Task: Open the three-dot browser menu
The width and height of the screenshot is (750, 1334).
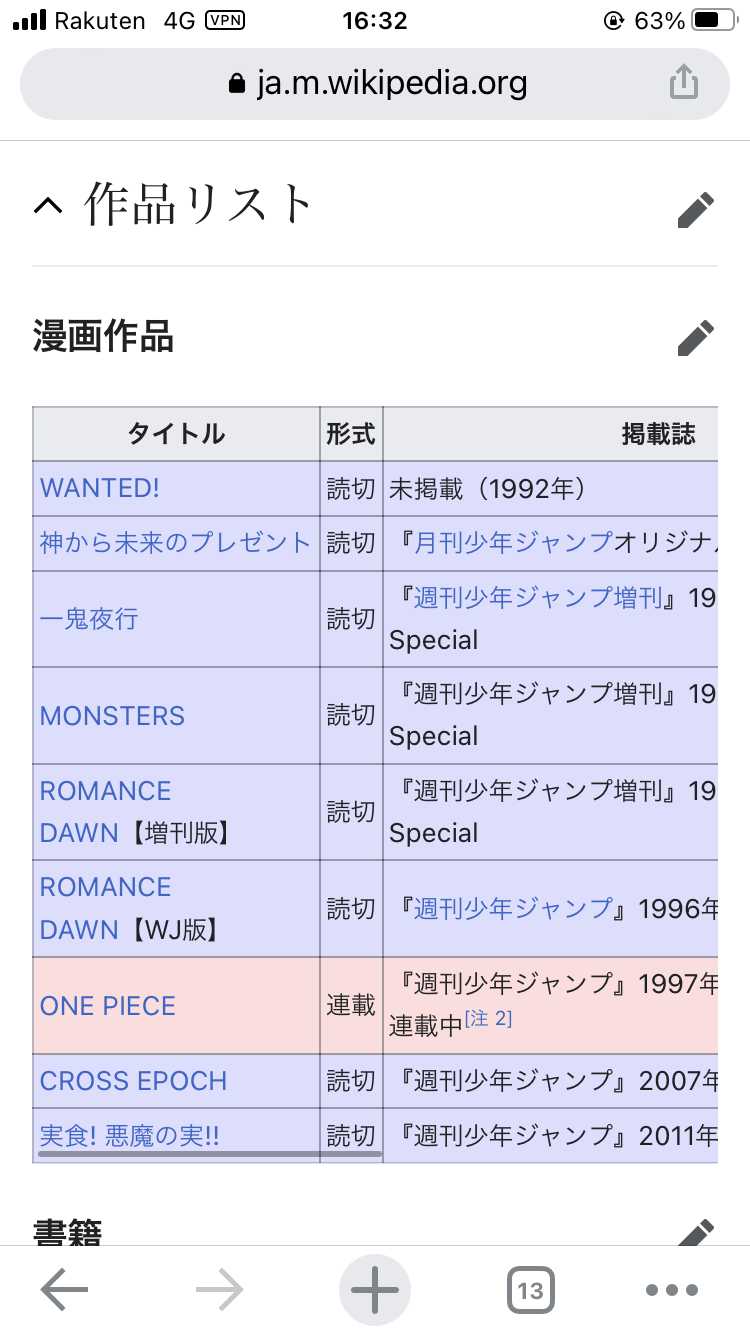Action: tap(671, 1290)
